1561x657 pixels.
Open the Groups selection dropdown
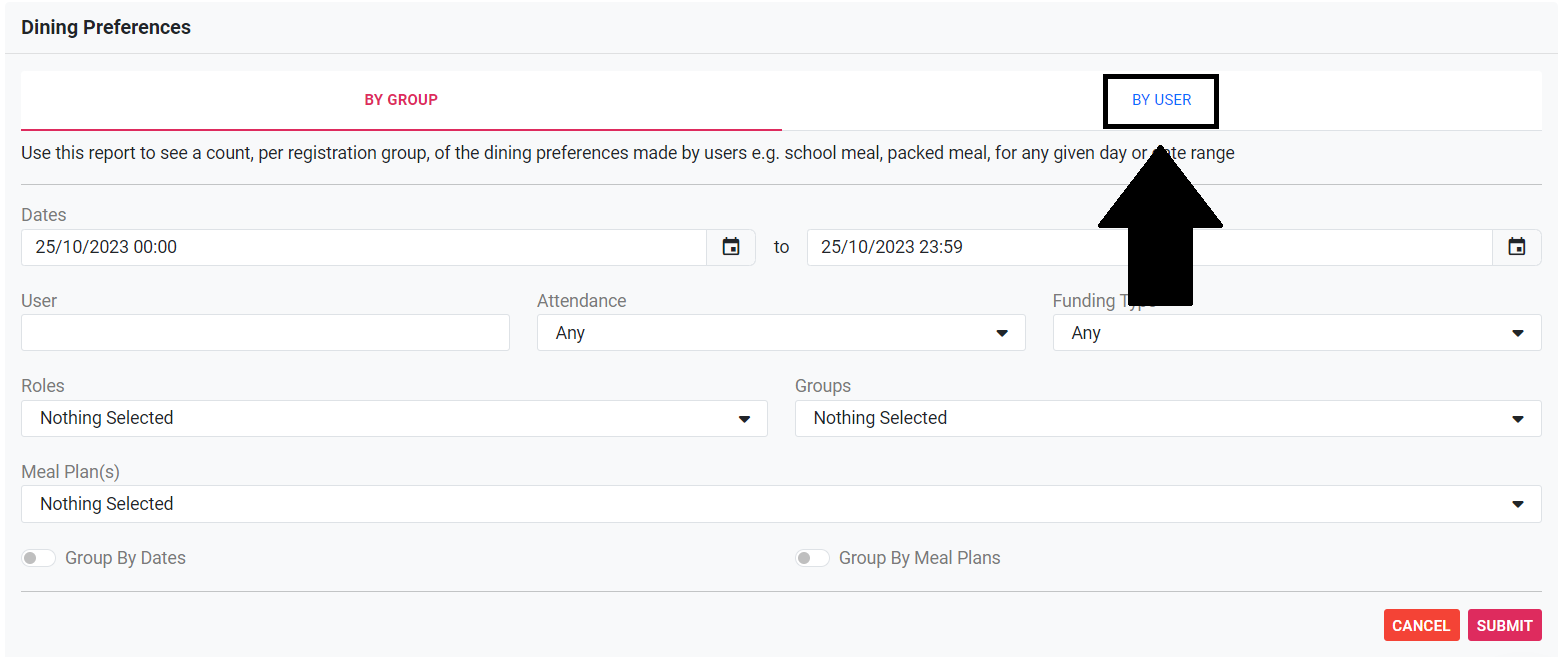point(1167,418)
